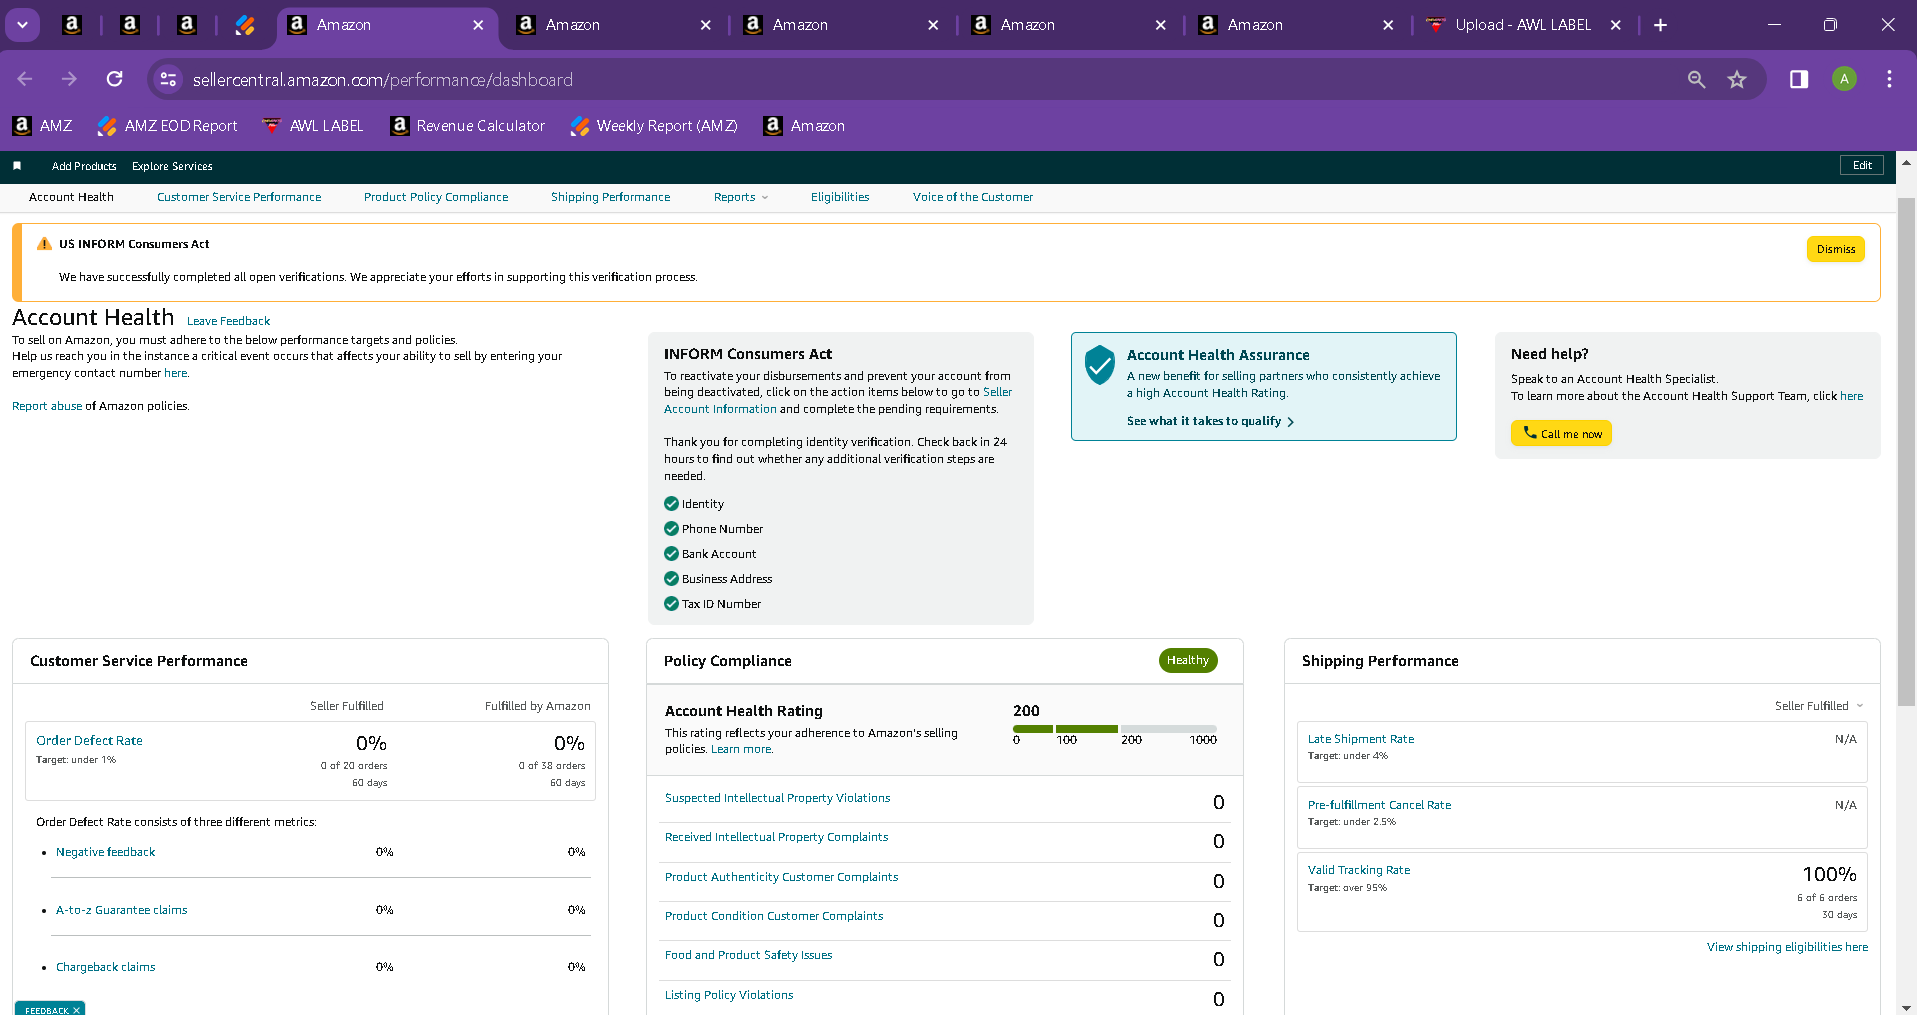
Task: Click the Healthy status badge
Action: (1188, 660)
